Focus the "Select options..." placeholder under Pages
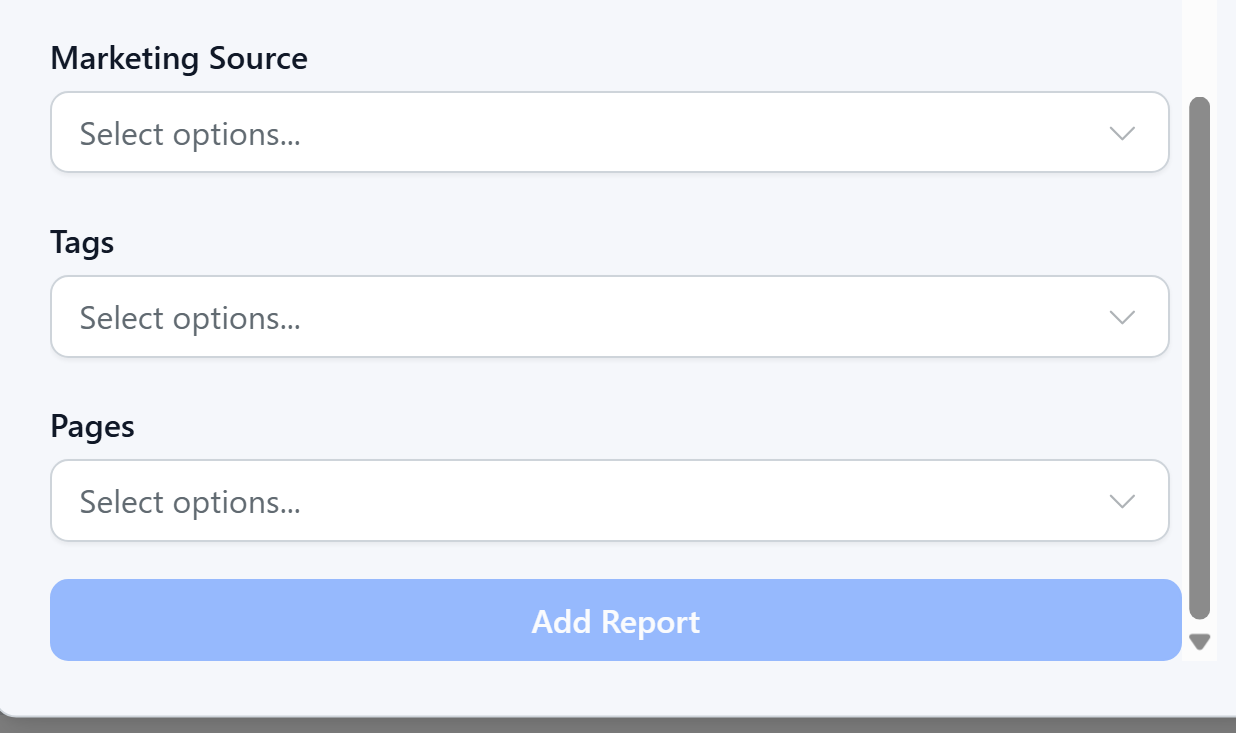The width and height of the screenshot is (1236, 733). (190, 502)
